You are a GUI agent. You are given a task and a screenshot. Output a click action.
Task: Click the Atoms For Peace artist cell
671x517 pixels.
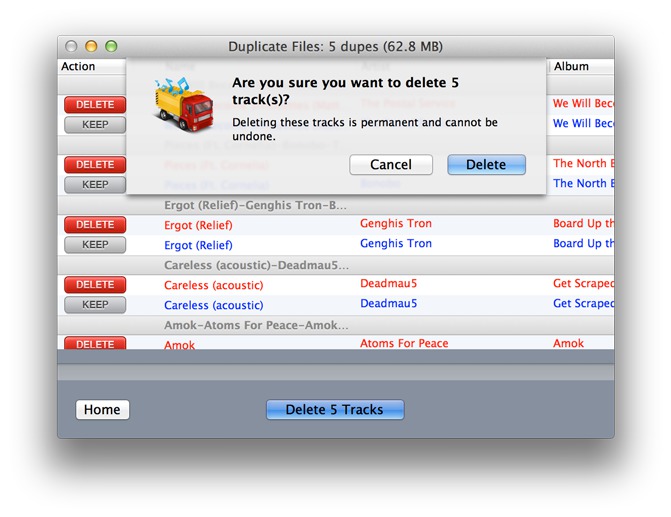coord(404,343)
